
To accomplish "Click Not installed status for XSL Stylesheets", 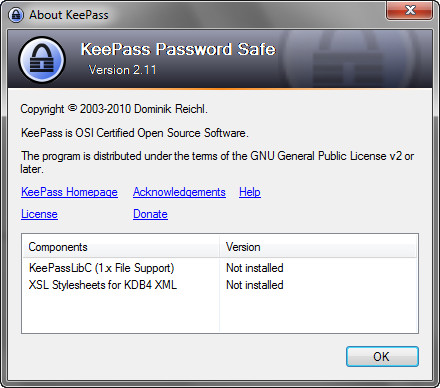I will pyautogui.click(x=255, y=285).
